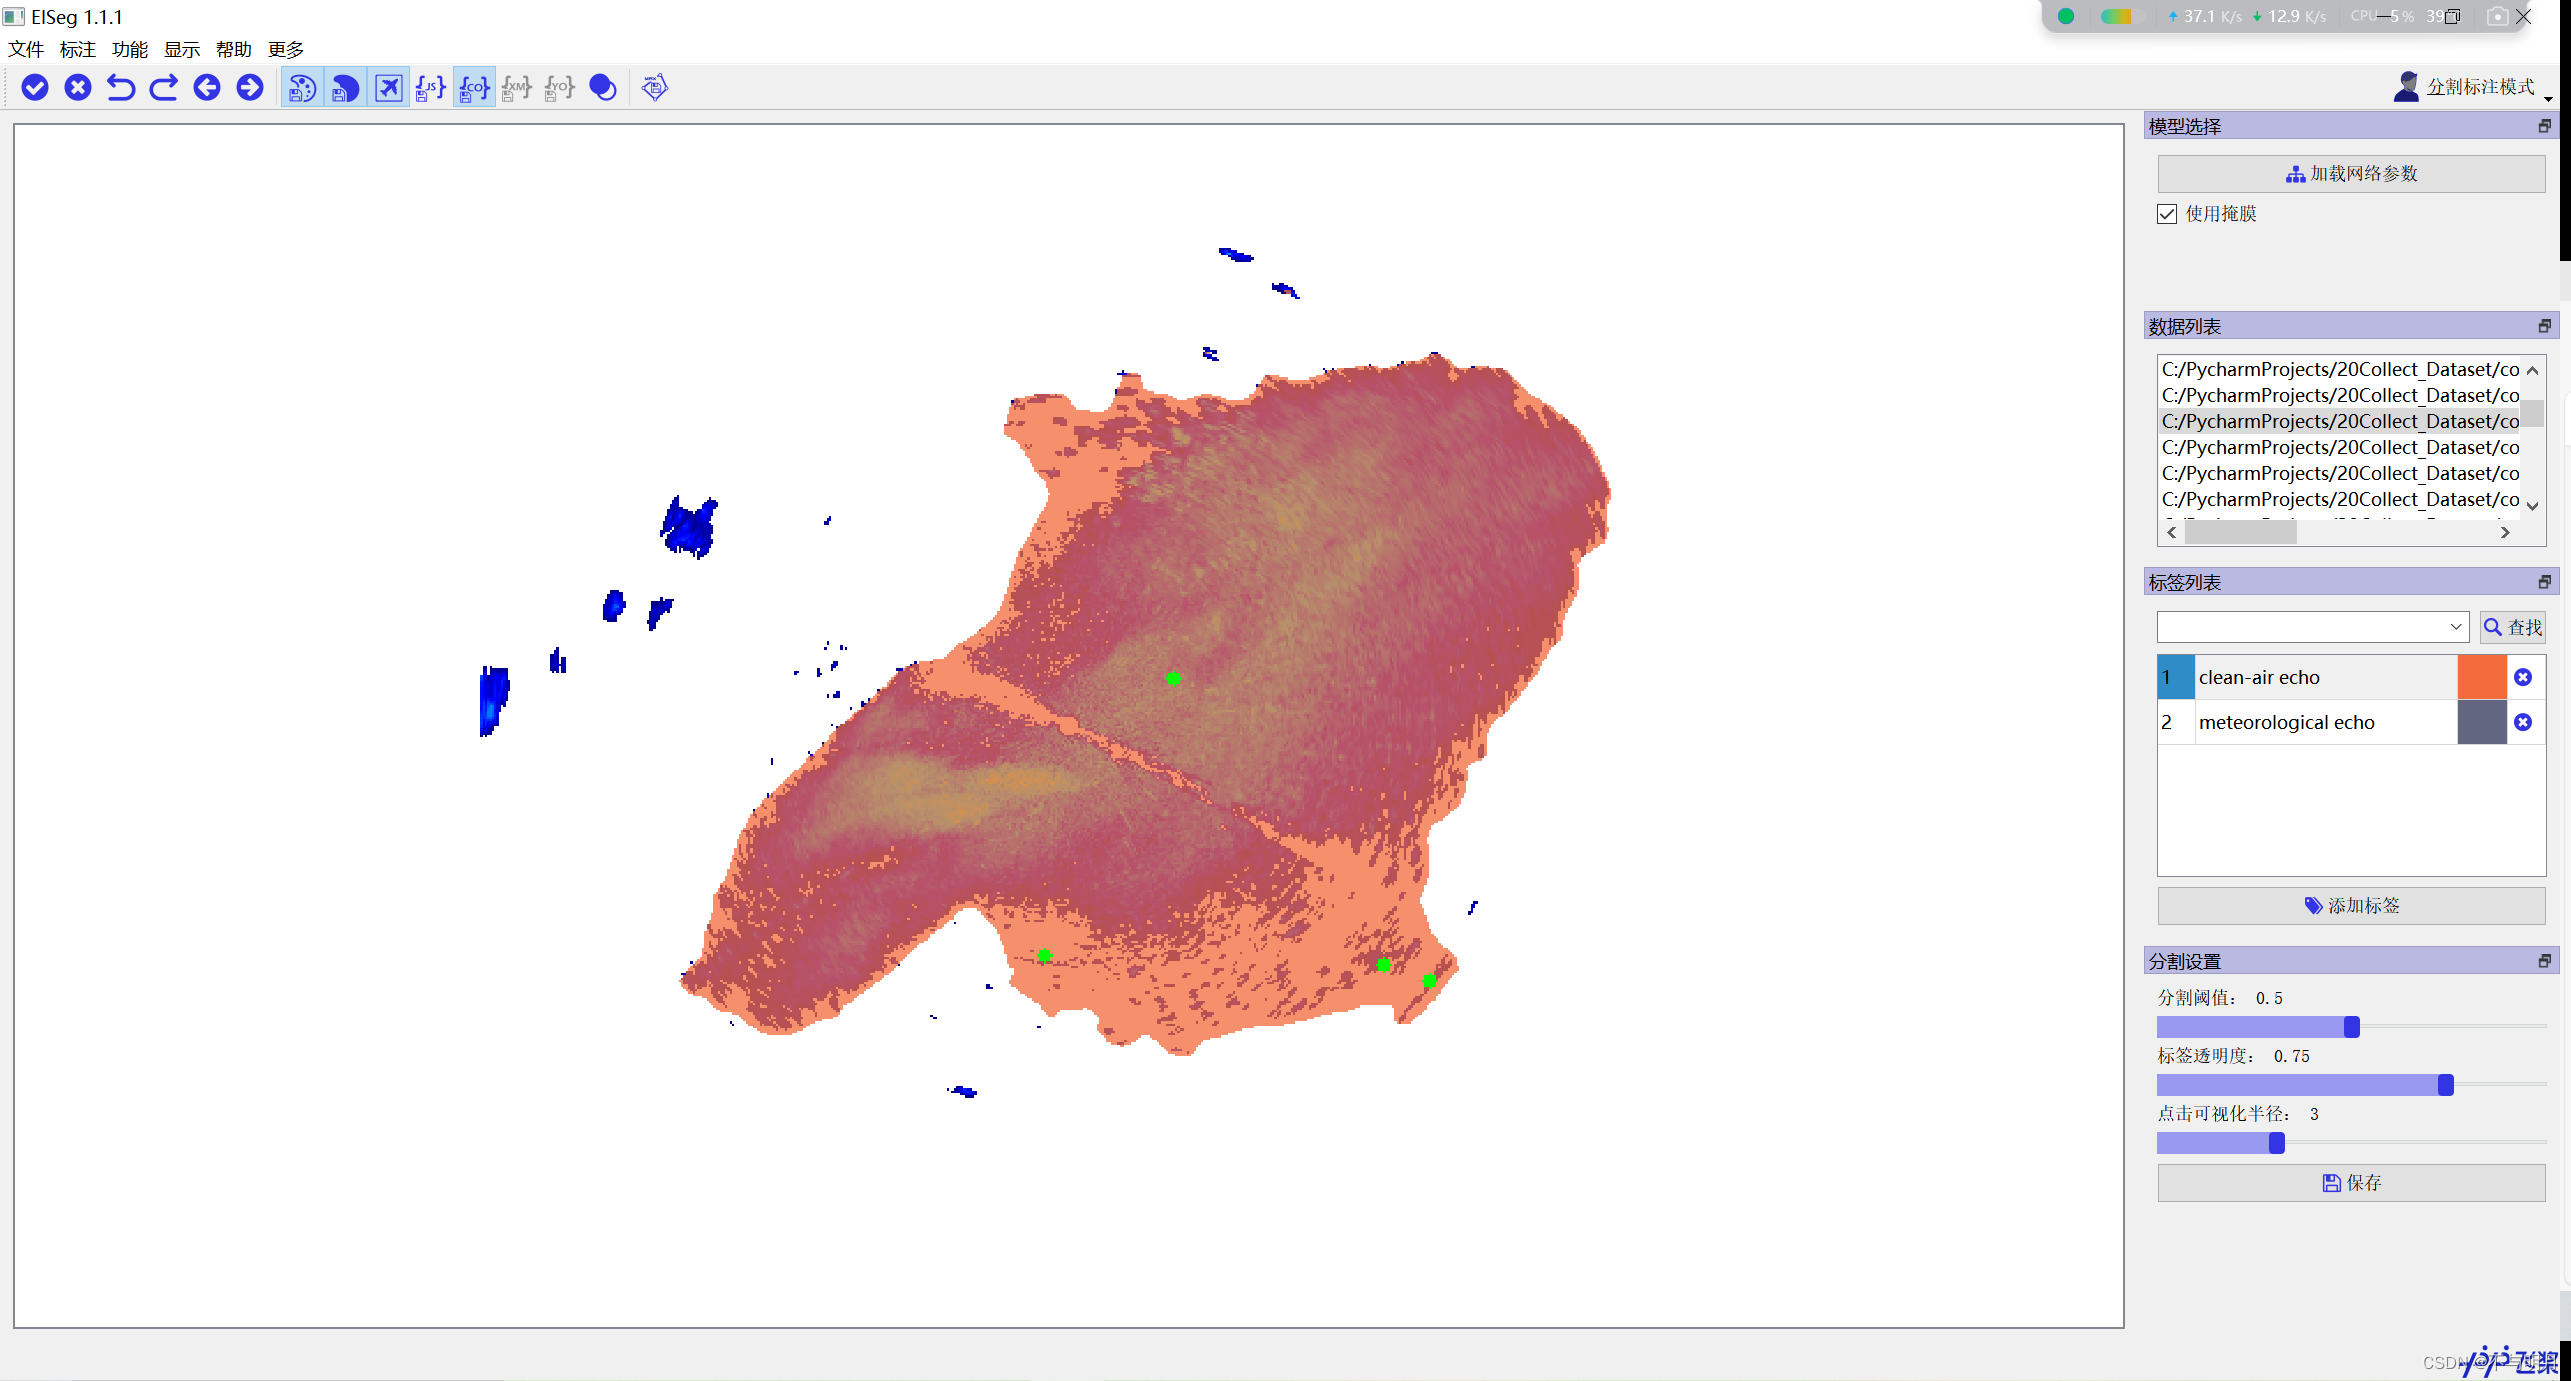Float the 模型选择 panel
This screenshot has height=1381, width=2571.
[2544, 126]
